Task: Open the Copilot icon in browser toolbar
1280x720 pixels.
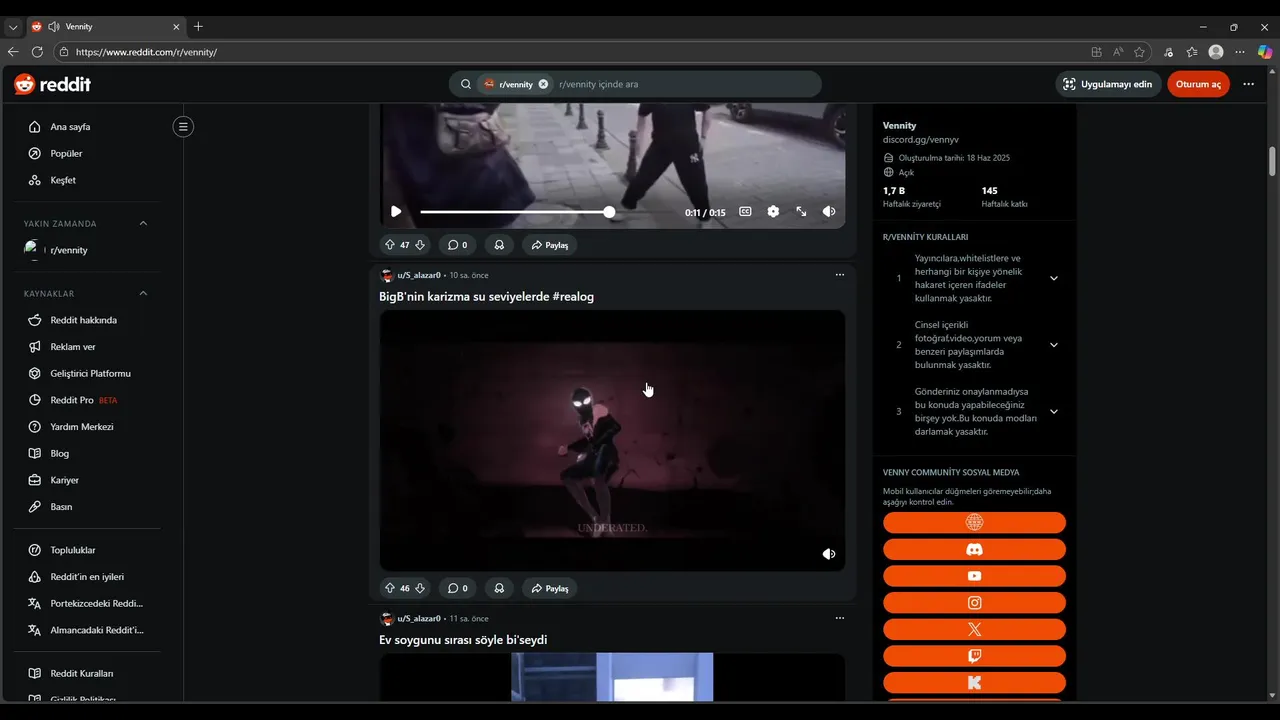Action: coord(1265,52)
